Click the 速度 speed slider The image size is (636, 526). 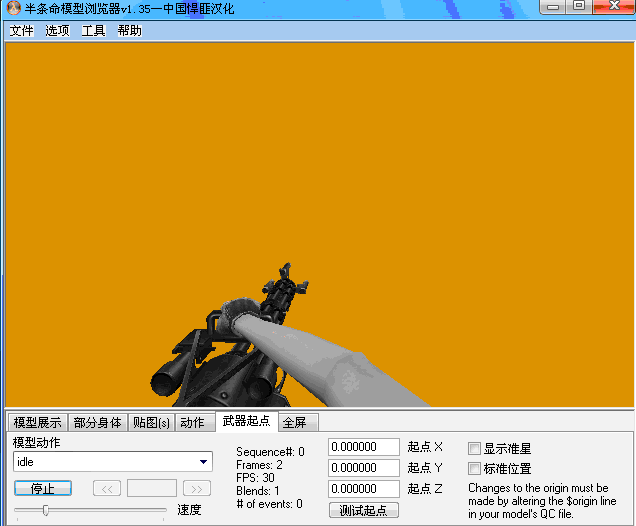coord(90,510)
